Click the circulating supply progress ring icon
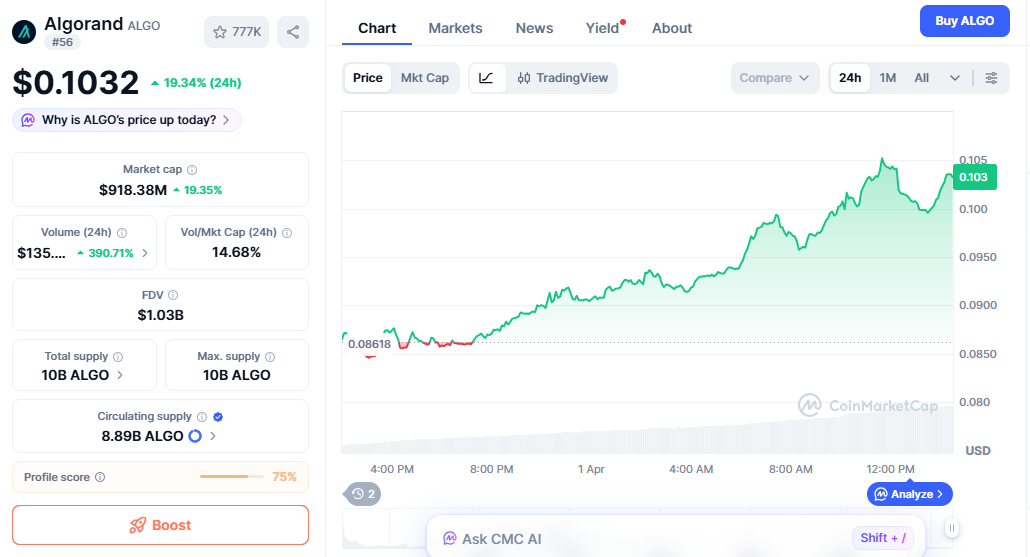 point(195,435)
